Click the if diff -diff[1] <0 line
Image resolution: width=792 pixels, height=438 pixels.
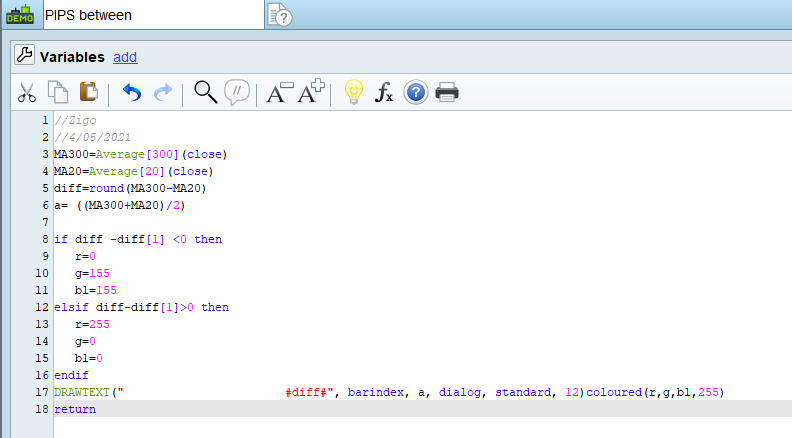[x=138, y=239]
